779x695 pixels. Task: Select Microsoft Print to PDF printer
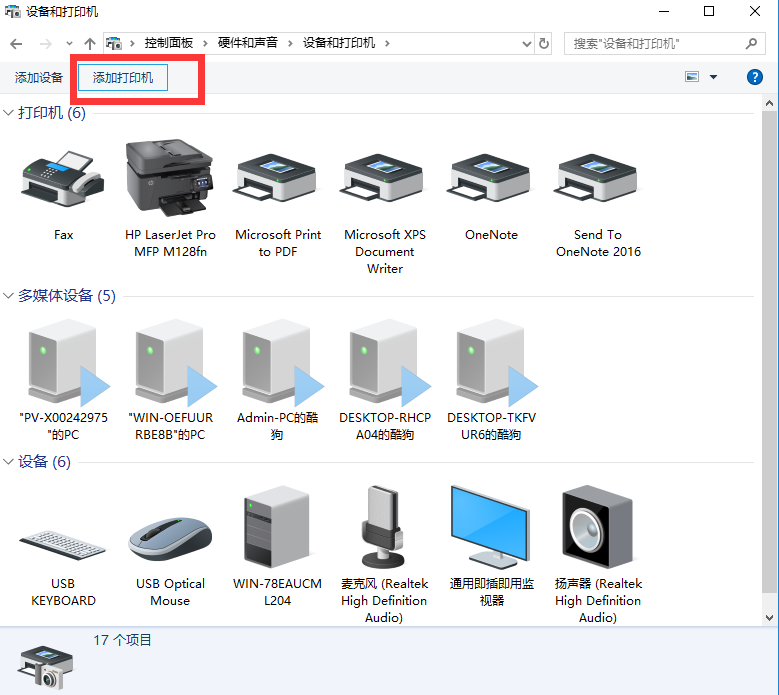click(277, 179)
